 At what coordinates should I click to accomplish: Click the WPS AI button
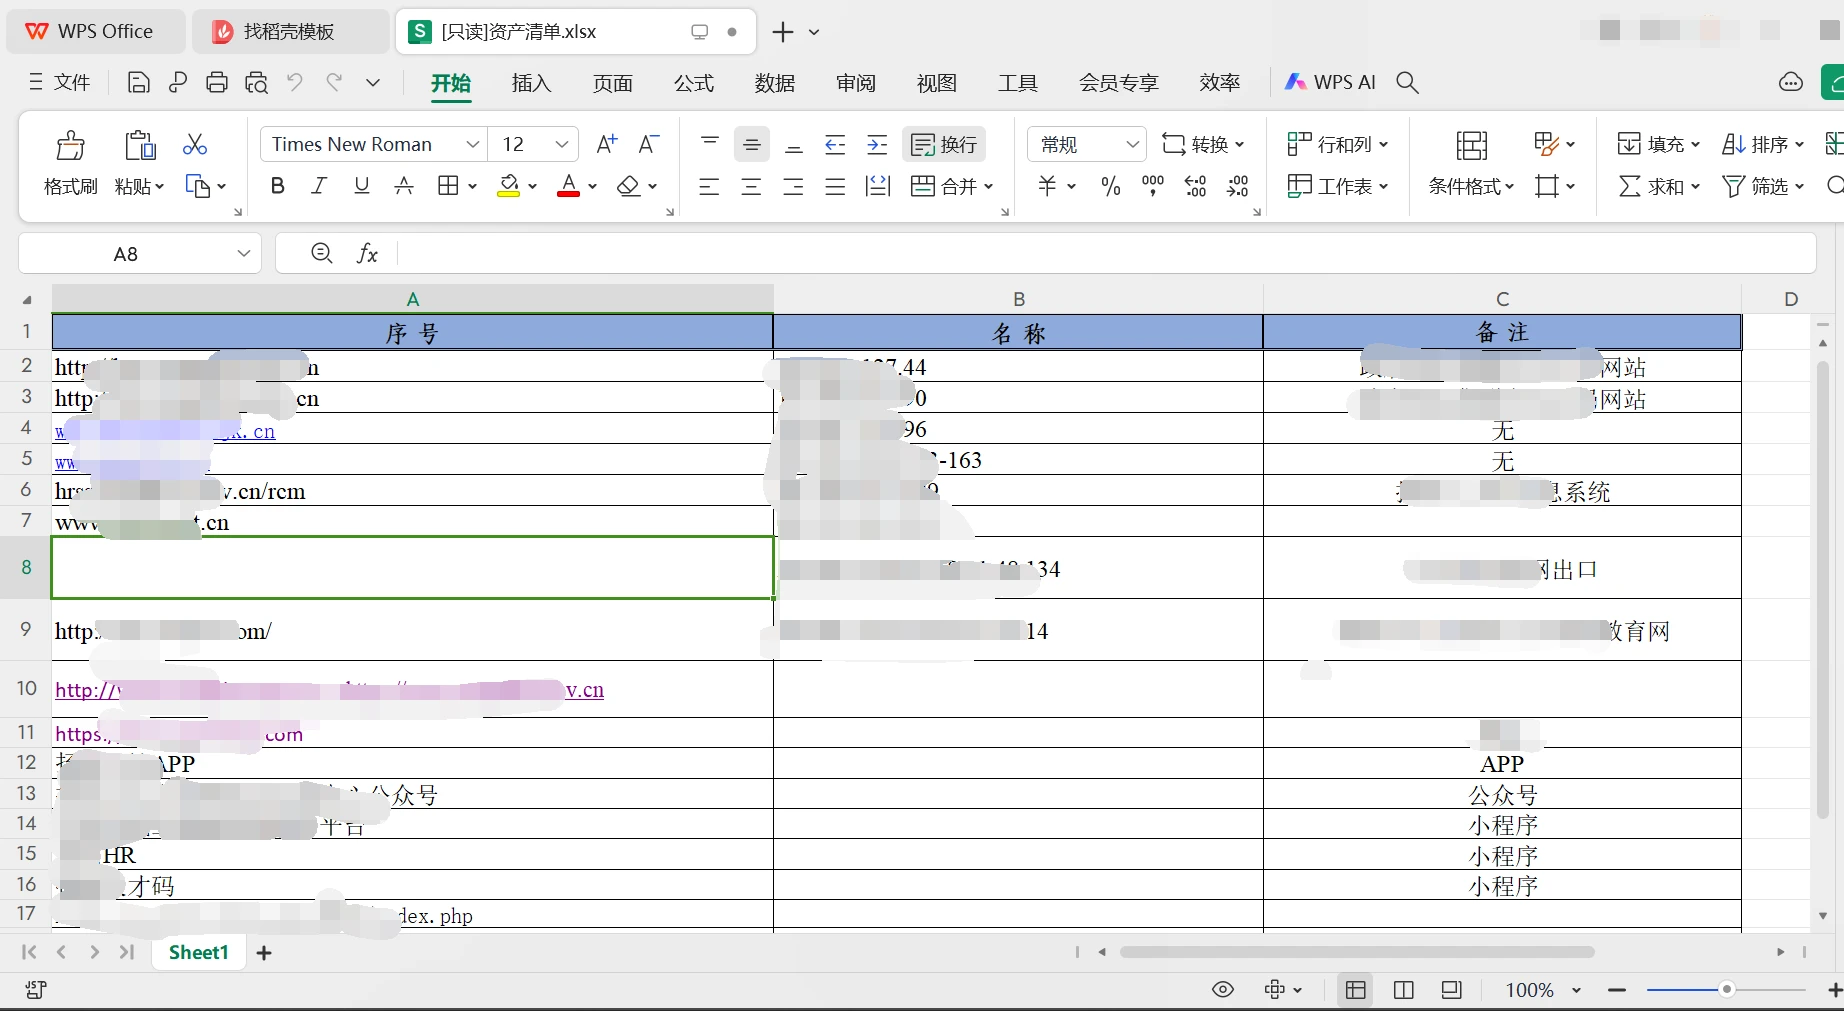(x=1330, y=83)
